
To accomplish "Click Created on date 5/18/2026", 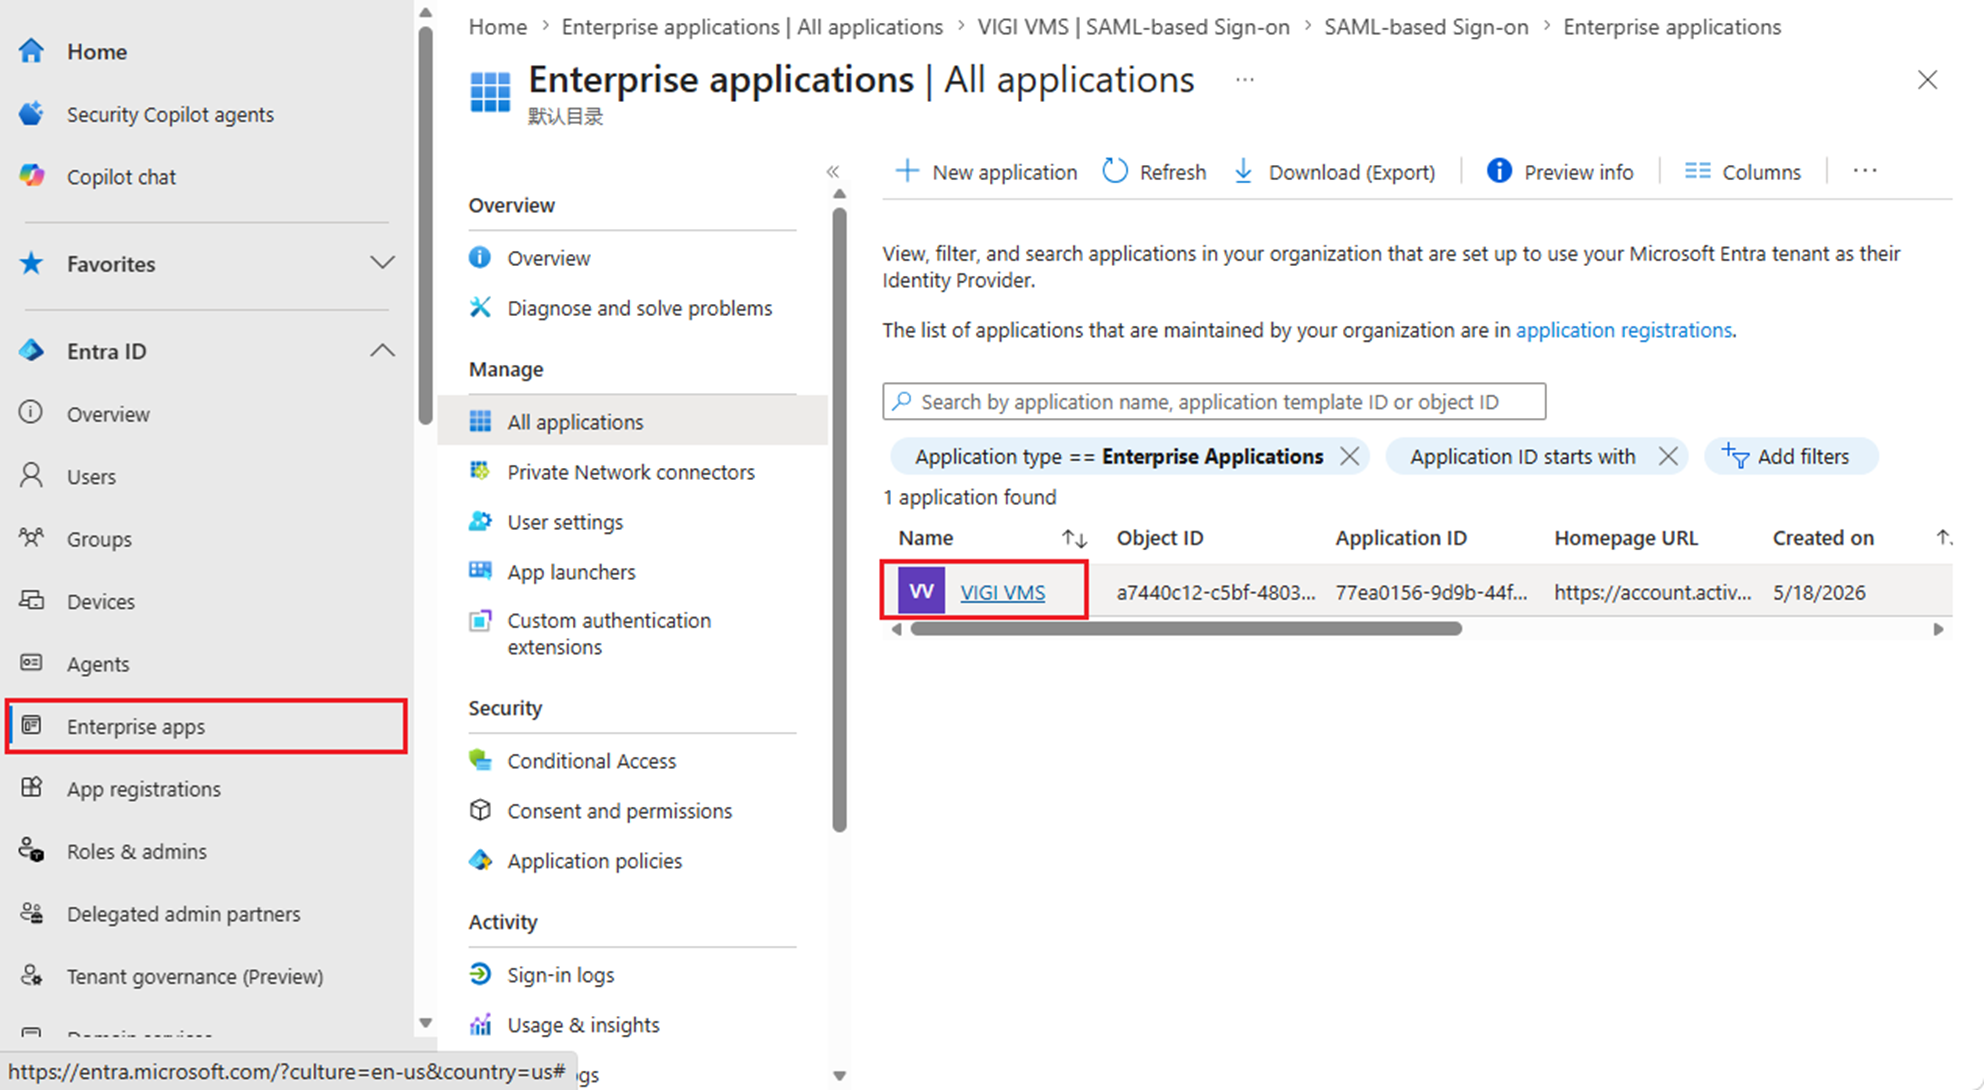I will click(1819, 592).
